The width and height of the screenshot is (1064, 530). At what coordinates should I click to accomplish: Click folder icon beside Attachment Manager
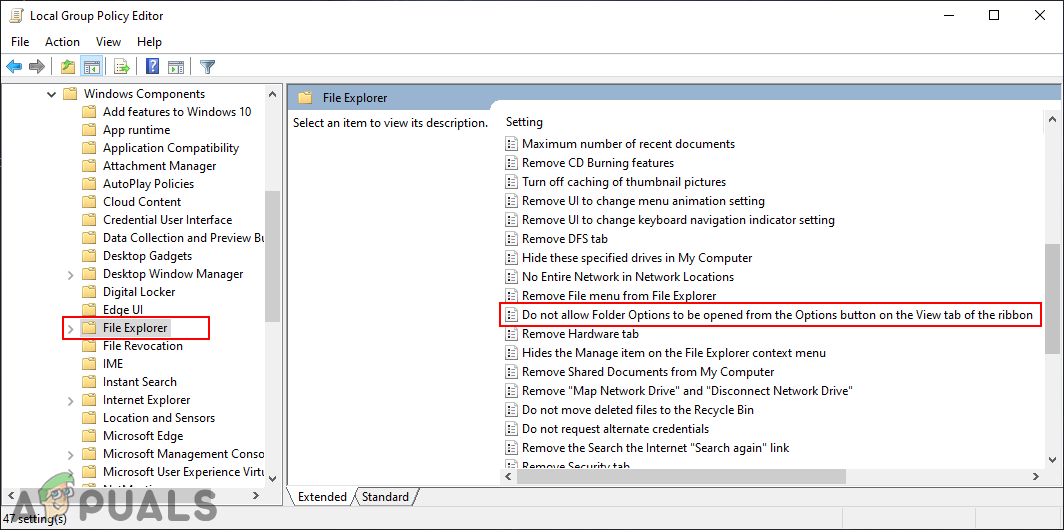click(x=89, y=166)
